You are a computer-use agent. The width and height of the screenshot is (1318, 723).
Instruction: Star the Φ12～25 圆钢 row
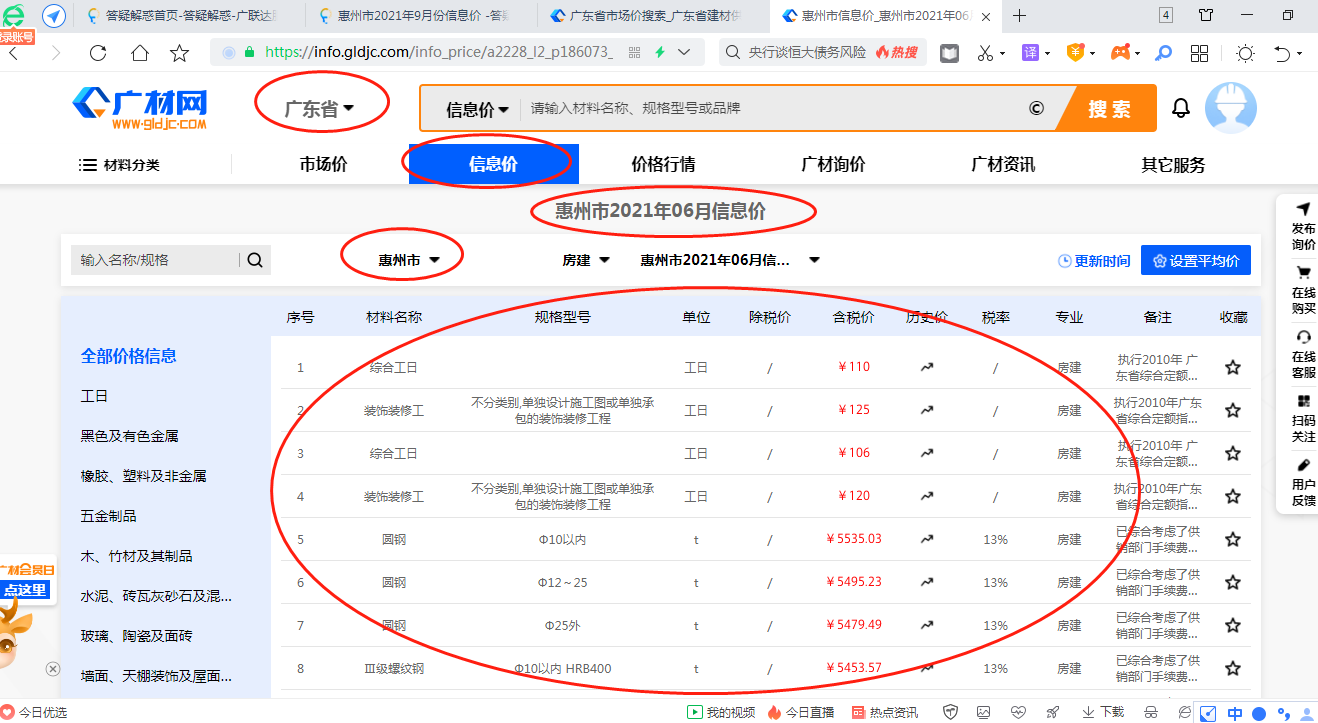click(x=1233, y=582)
